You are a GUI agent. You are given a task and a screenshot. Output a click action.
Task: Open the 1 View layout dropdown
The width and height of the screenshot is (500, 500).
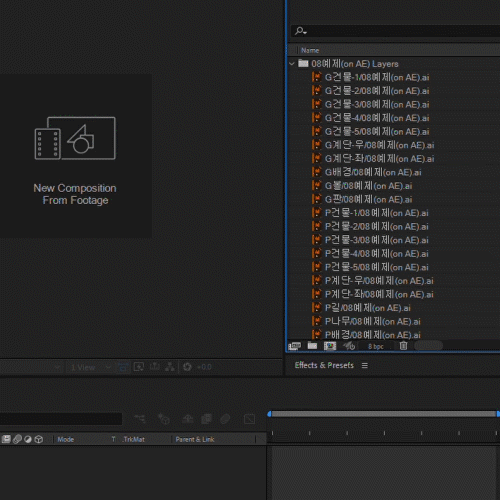[91, 367]
